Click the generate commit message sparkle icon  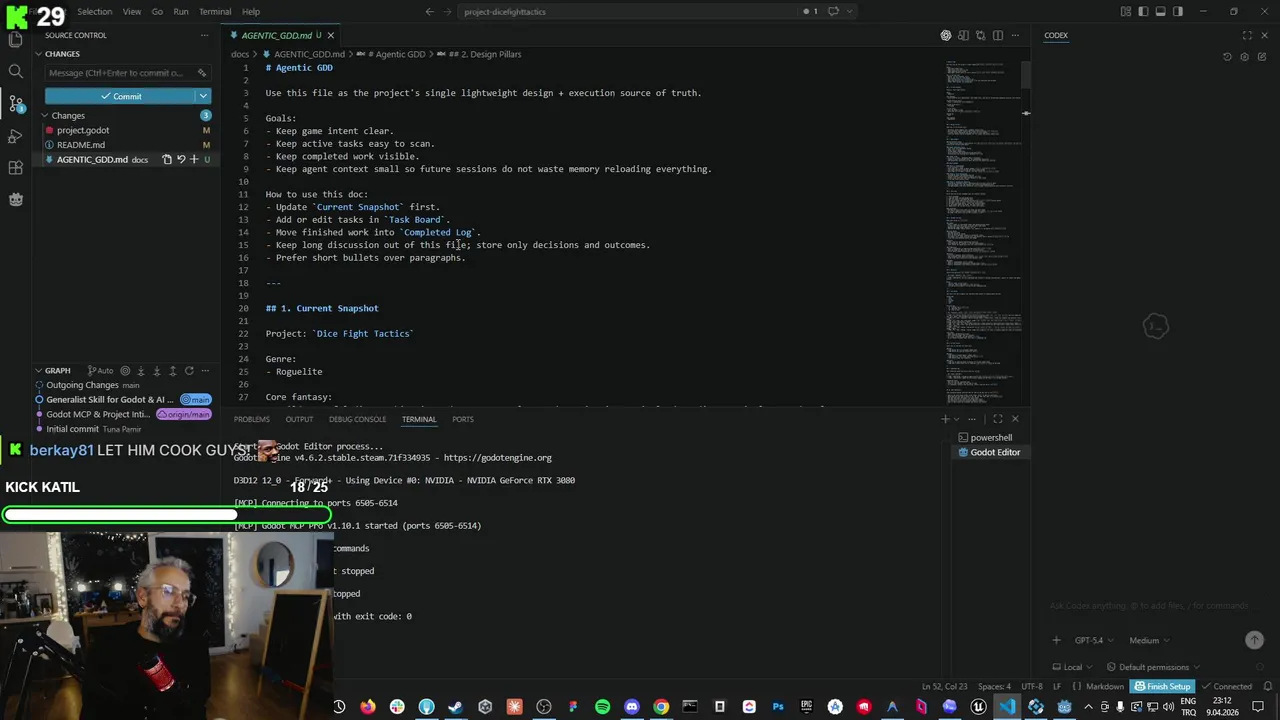point(201,73)
